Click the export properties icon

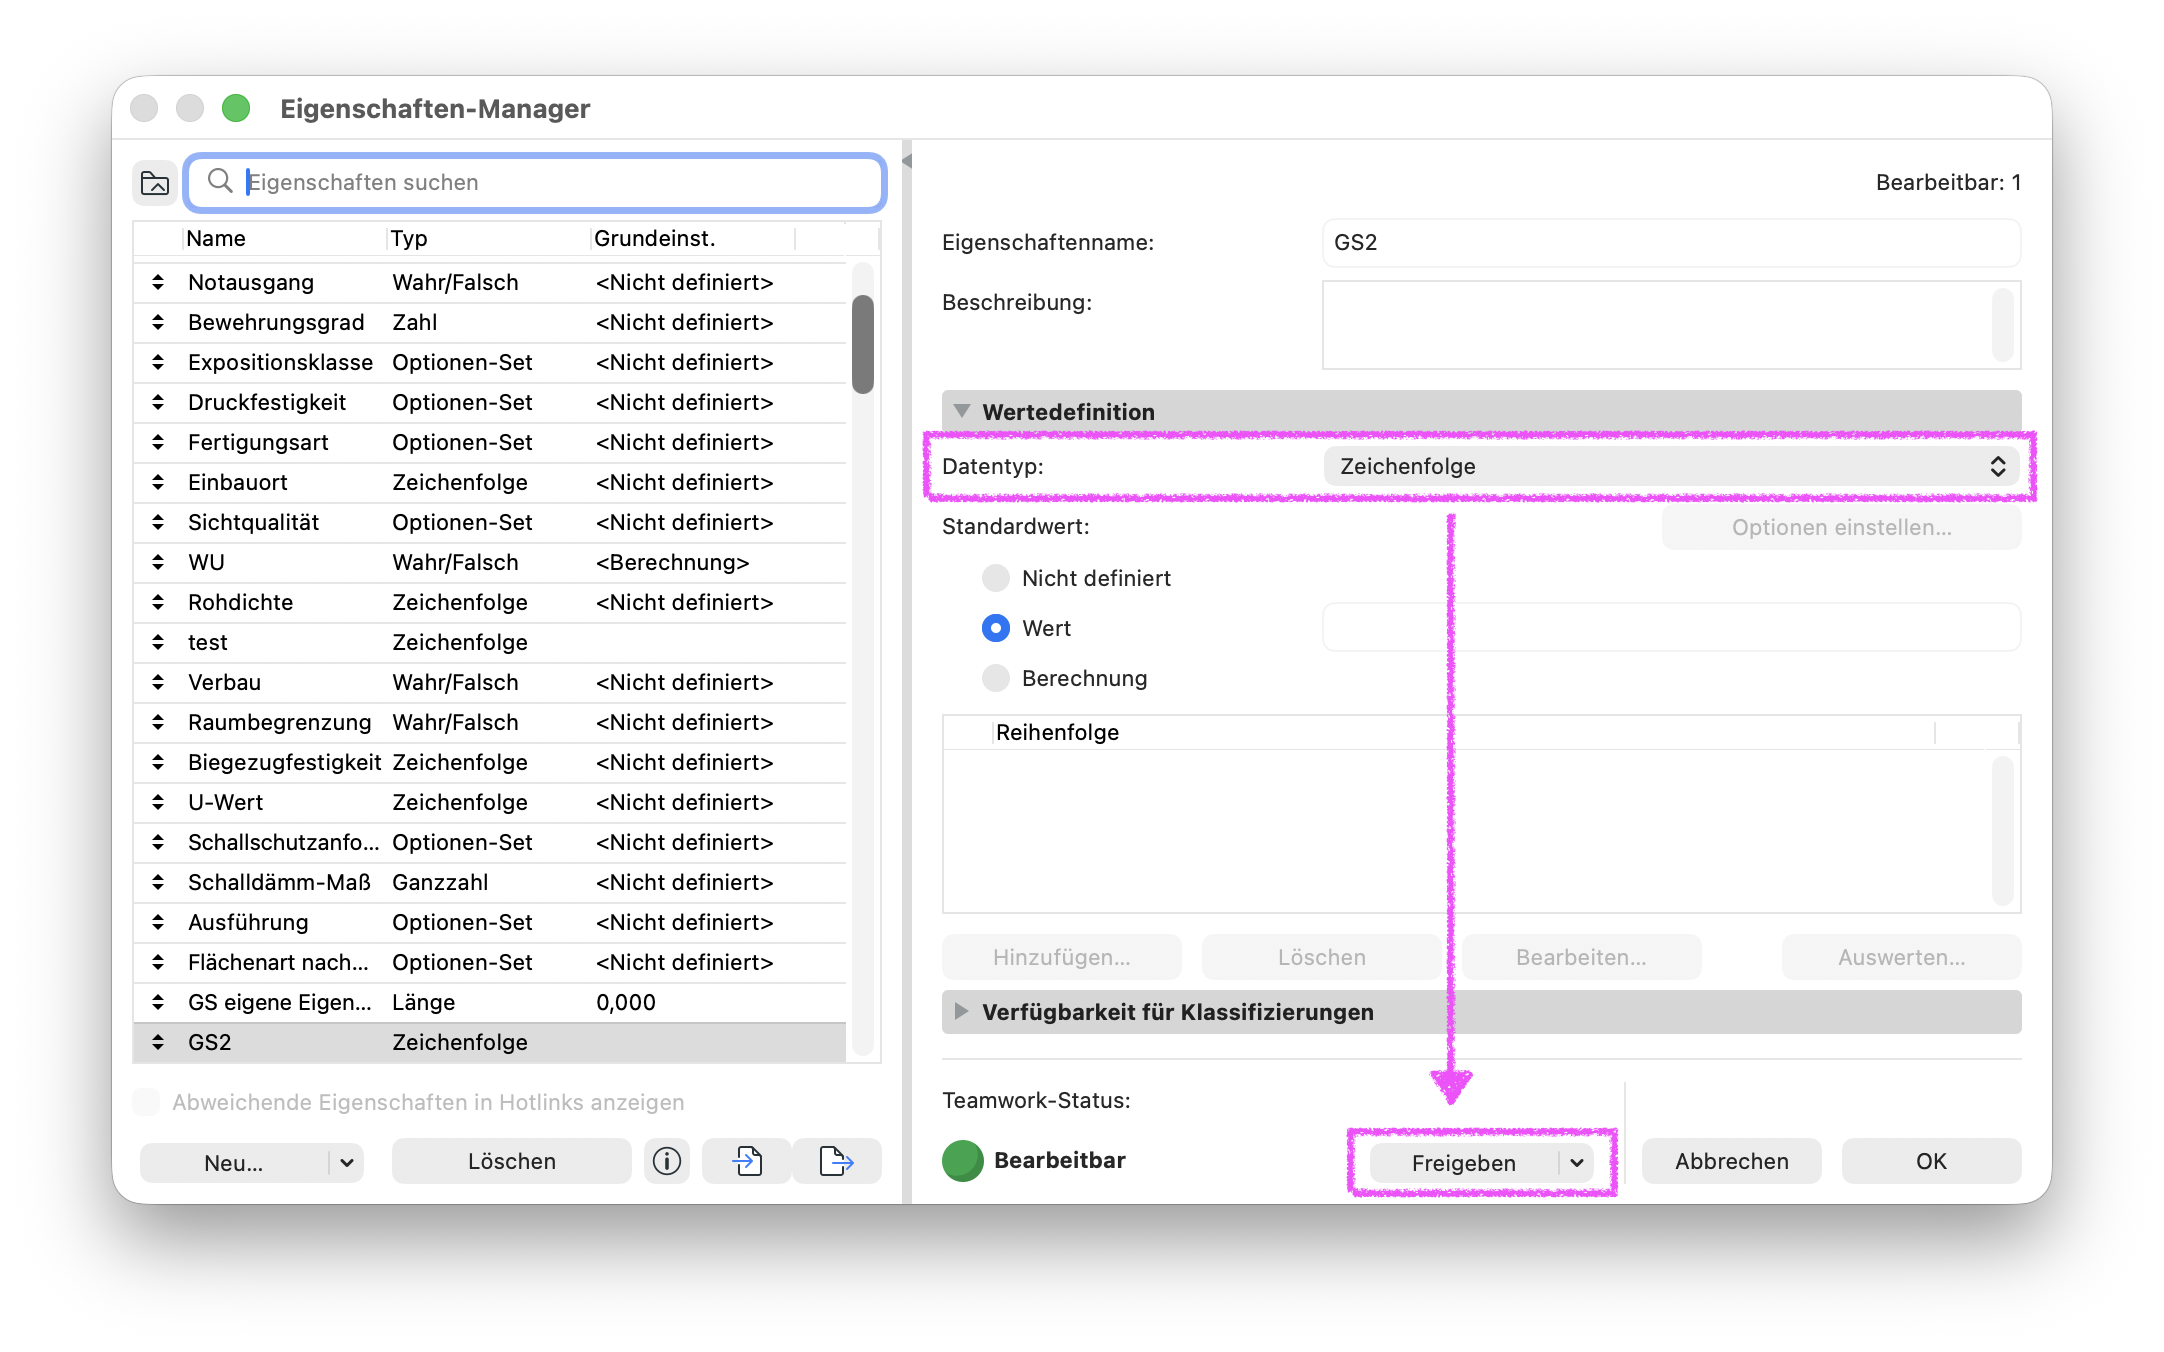837,1161
